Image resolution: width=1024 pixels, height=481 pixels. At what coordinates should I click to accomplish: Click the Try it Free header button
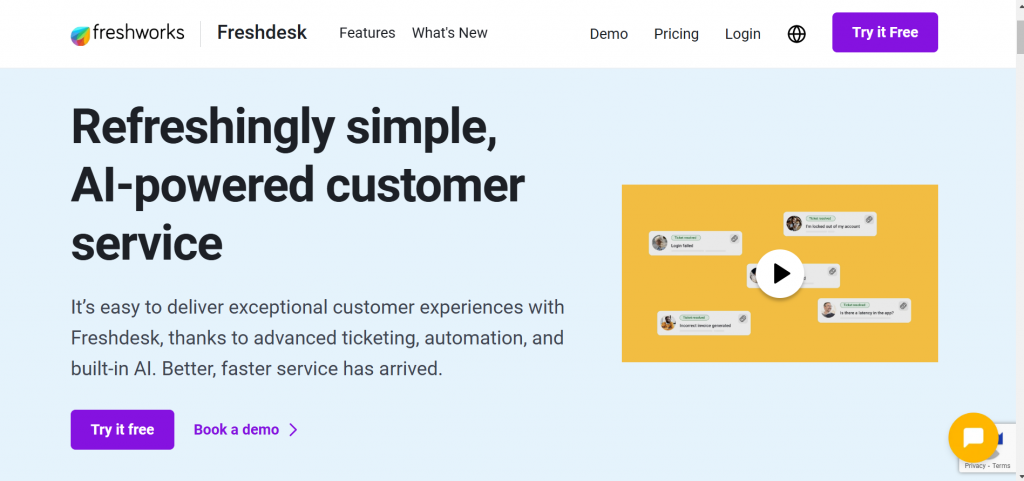tap(885, 32)
